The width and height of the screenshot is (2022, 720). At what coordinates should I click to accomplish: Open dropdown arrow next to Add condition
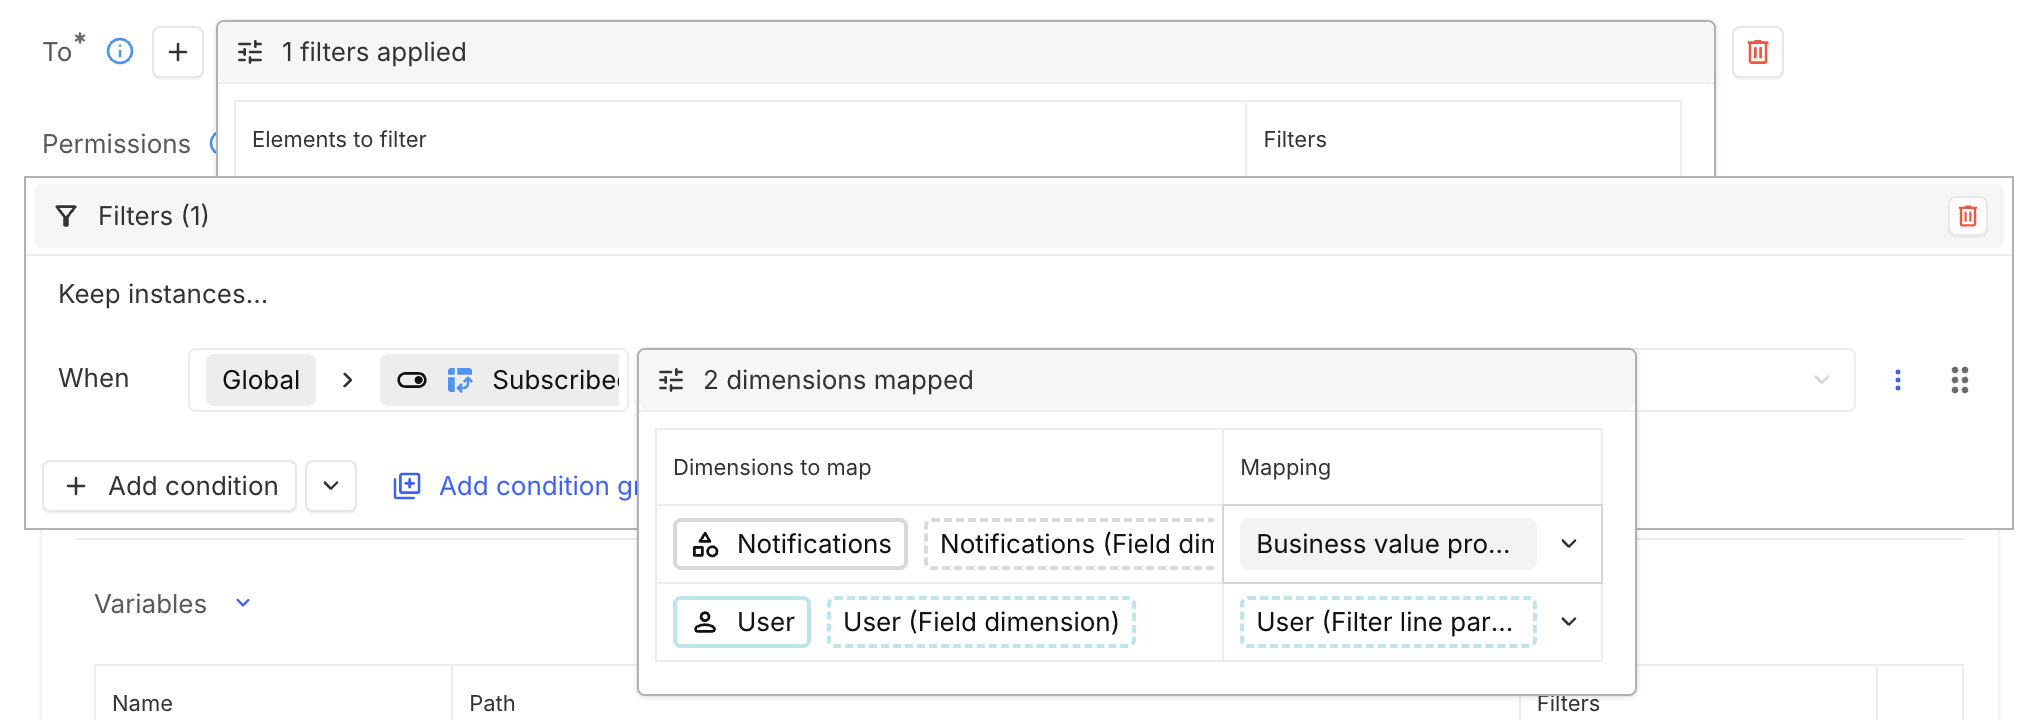331,486
